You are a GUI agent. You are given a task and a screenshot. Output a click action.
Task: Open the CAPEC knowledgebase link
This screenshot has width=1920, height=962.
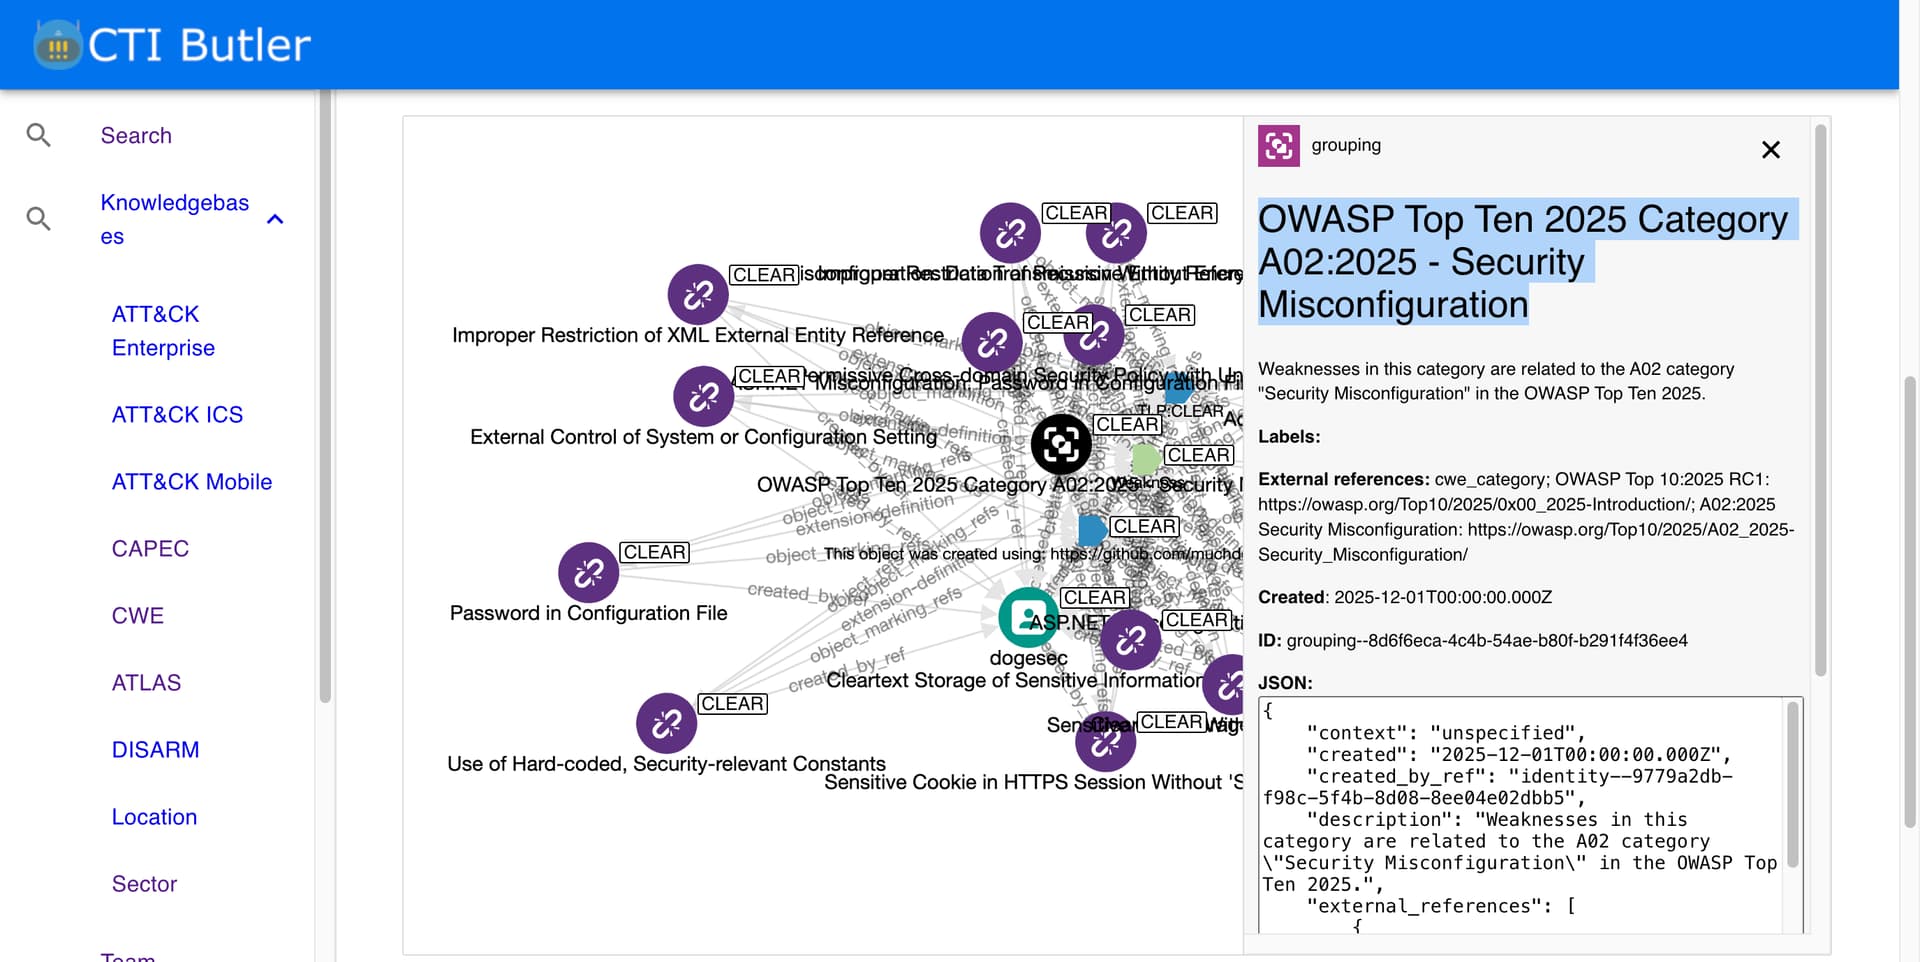[150, 549]
